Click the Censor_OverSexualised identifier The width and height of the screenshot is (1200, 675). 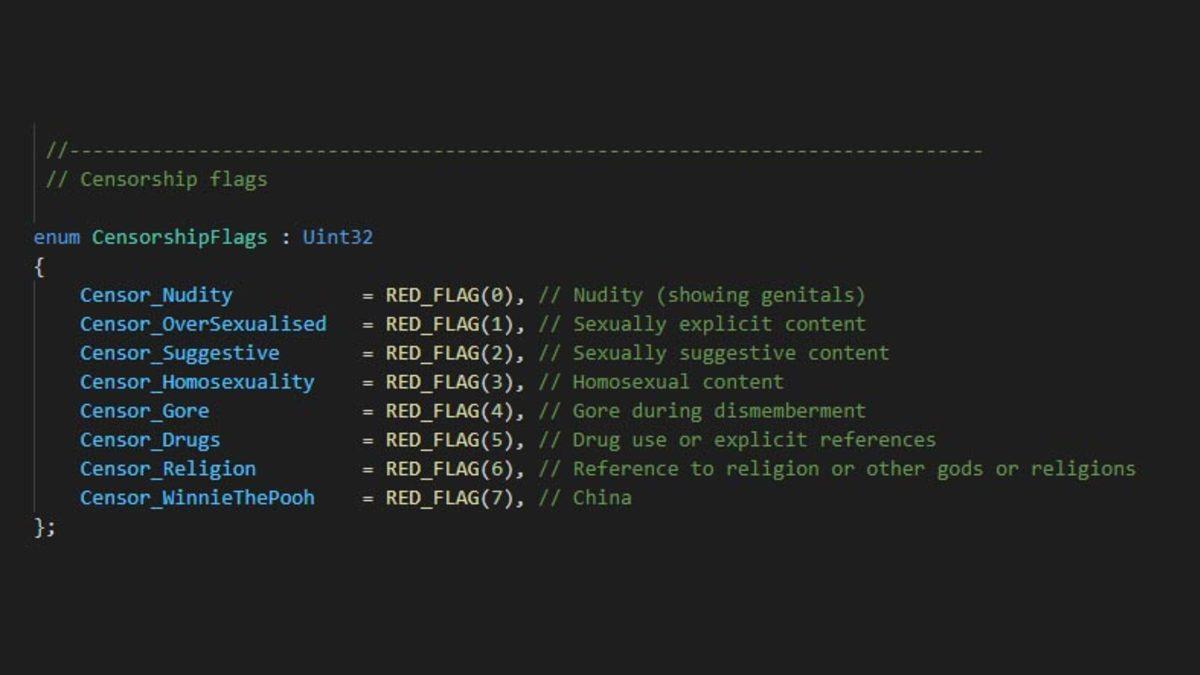[x=203, y=324]
